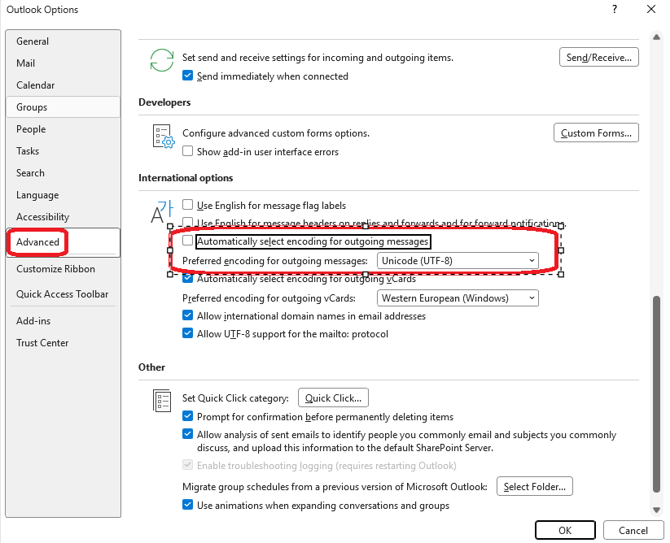Switch to the Trust Center category

(x=42, y=343)
